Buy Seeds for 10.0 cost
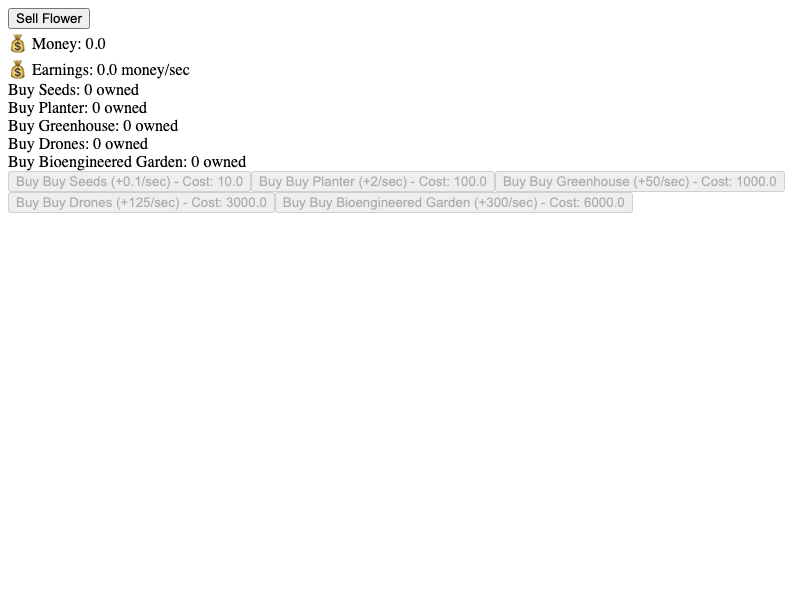 tap(129, 182)
